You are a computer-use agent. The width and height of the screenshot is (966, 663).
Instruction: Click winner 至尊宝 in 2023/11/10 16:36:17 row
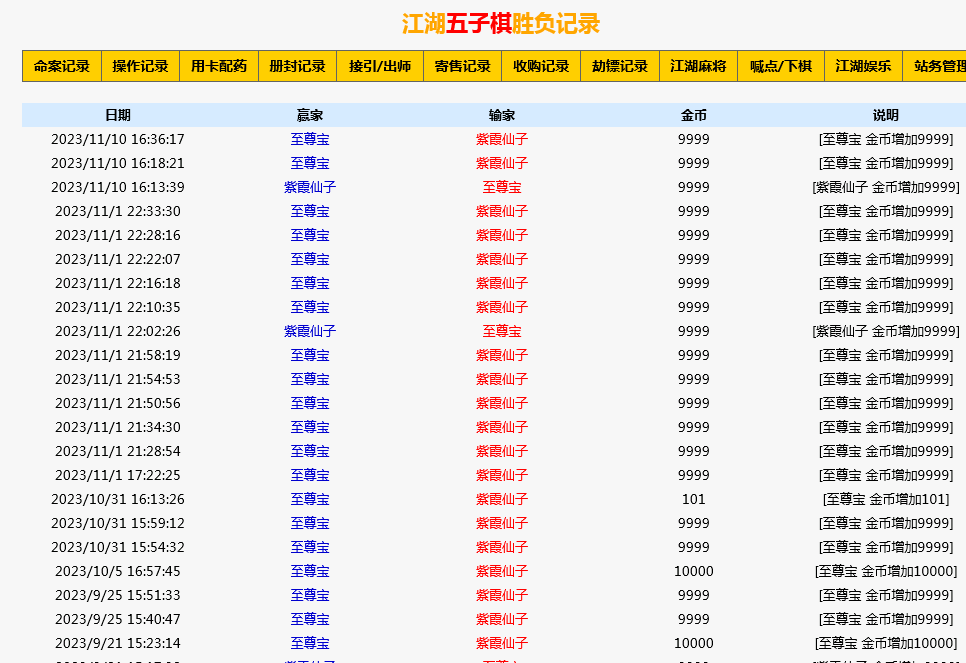coord(310,139)
